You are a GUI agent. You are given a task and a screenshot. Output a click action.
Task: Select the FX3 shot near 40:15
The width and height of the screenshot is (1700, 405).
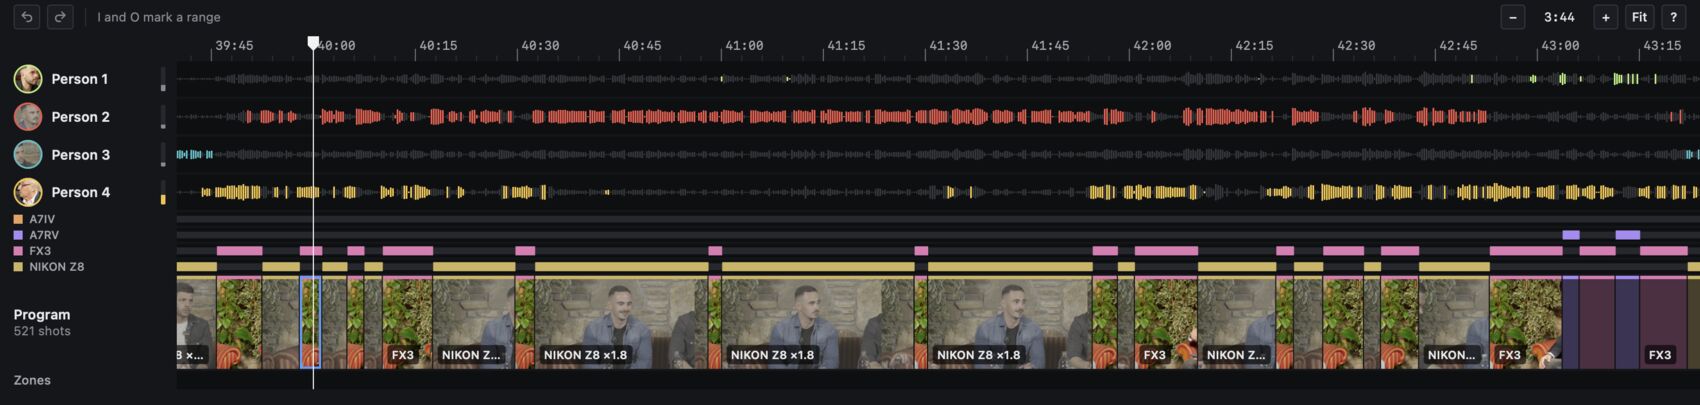[407, 322]
